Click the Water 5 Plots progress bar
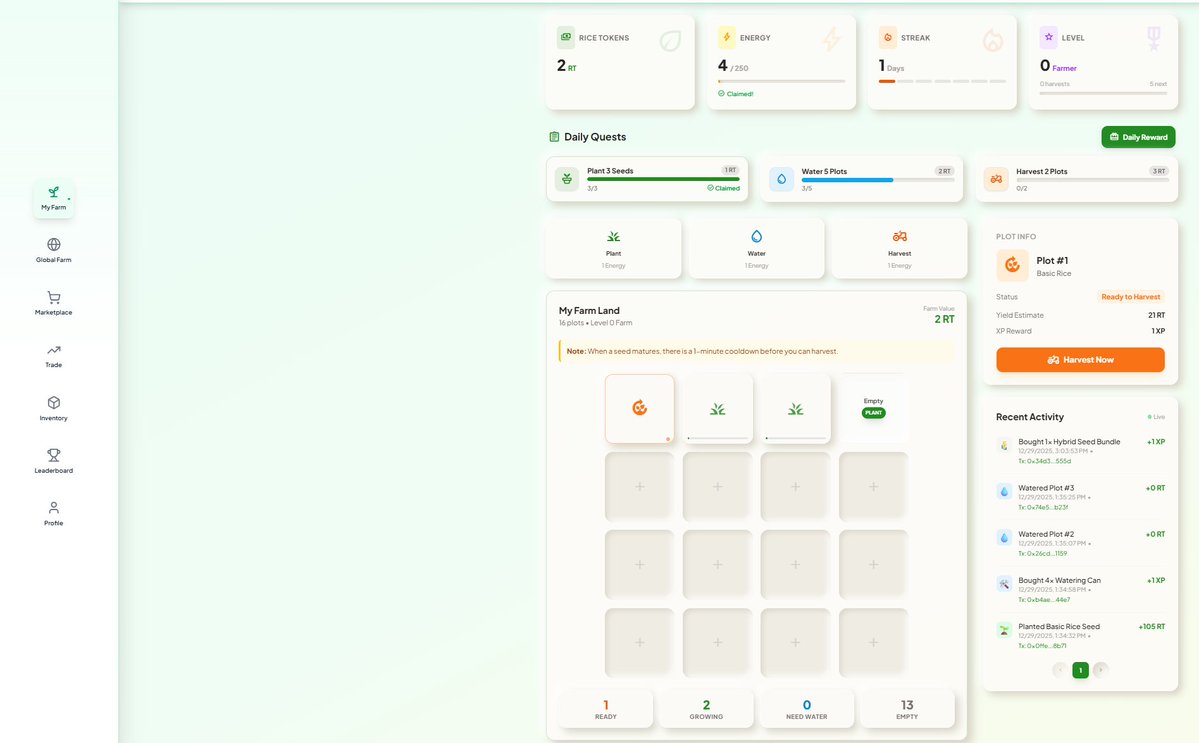 pyautogui.click(x=877, y=180)
